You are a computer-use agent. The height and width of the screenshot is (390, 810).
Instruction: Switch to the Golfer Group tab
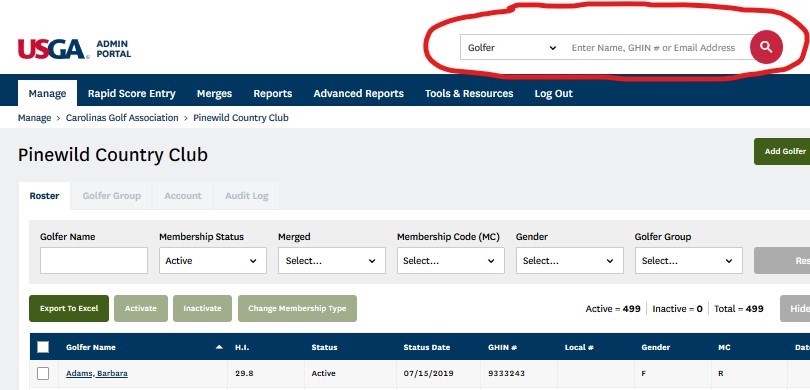[112, 196]
